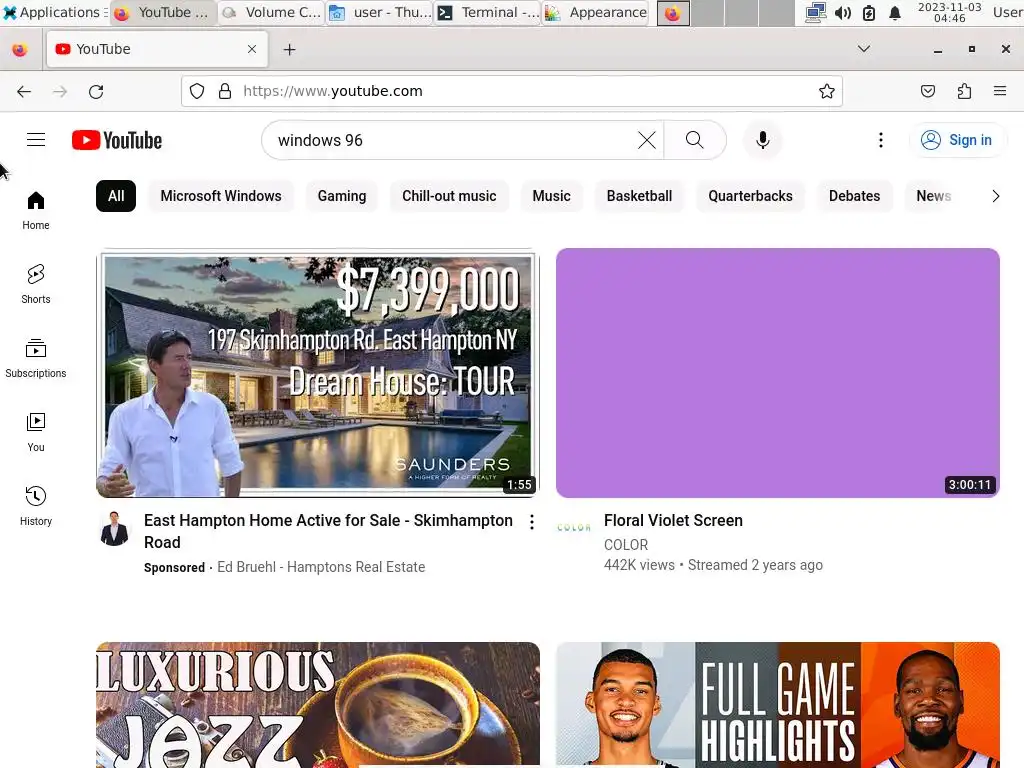Open the Luxurious Jazz video thumbnail
Image resolution: width=1024 pixels, height=768 pixels.
[x=317, y=705]
